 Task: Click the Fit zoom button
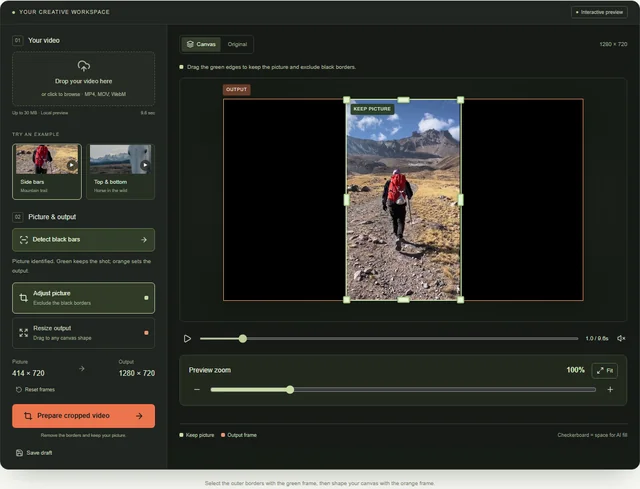[x=604, y=371]
